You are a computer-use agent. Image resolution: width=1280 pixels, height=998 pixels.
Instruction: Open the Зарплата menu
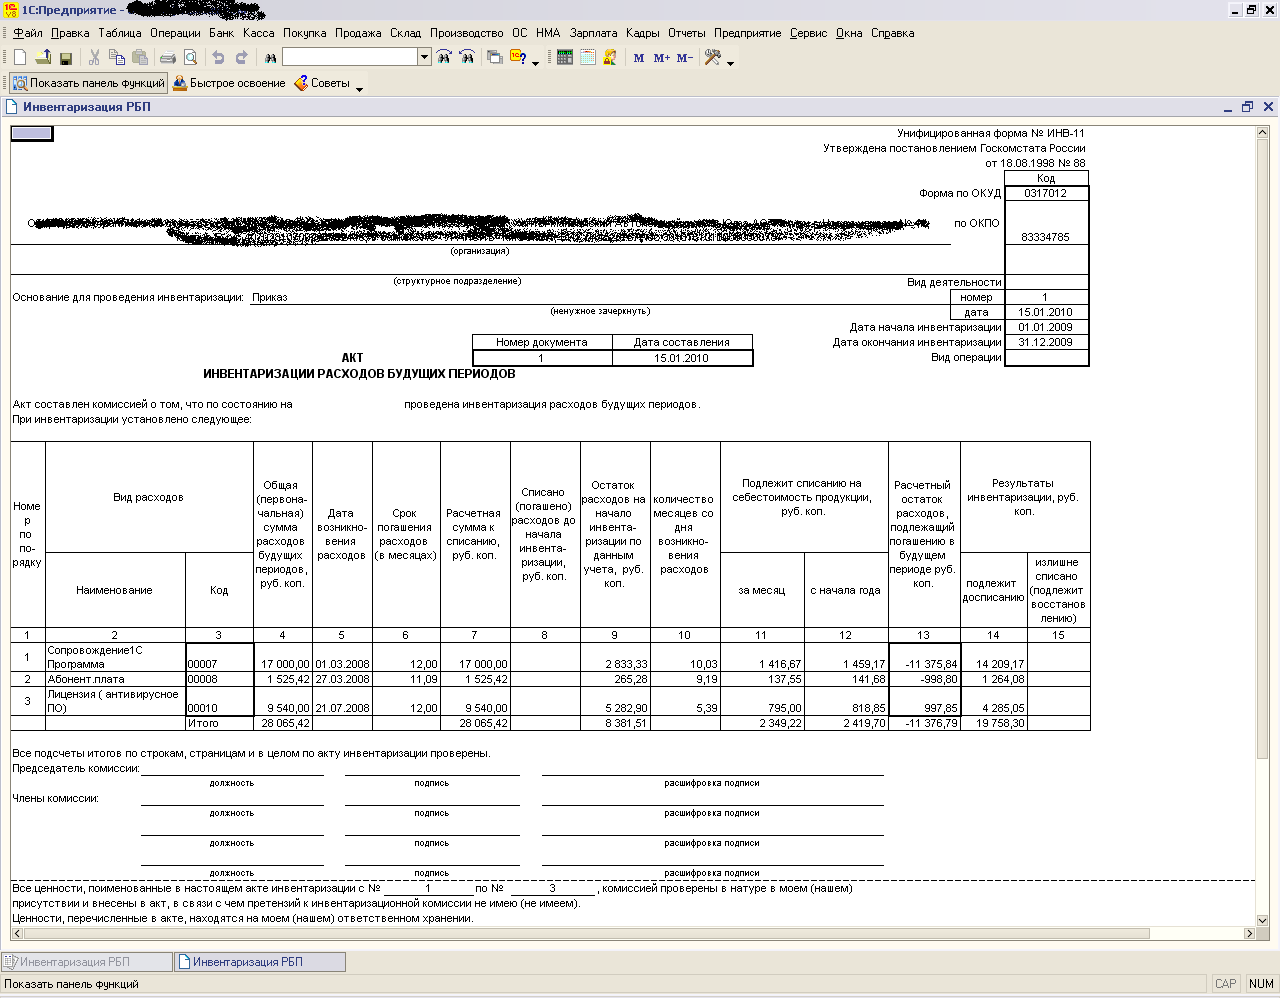593,33
